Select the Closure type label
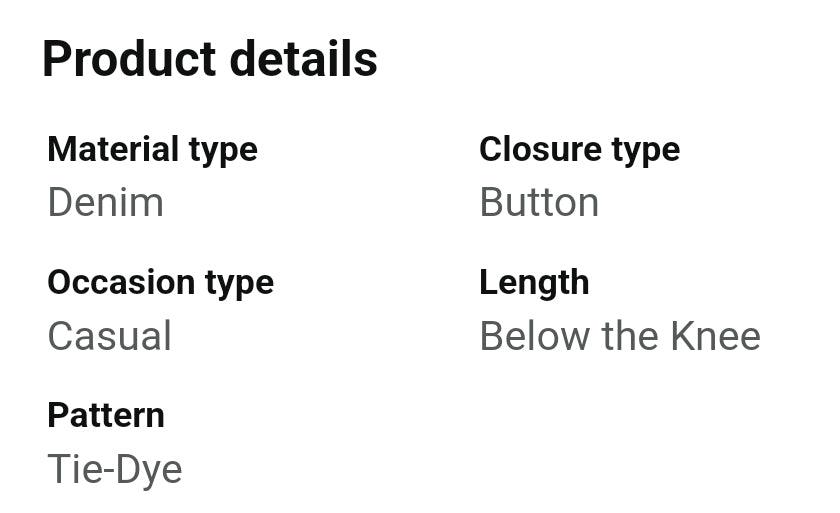 [x=579, y=150]
